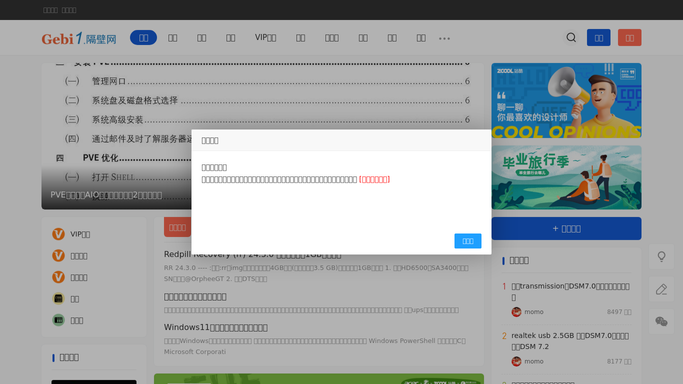Click the red register button in header
The width and height of the screenshot is (683, 384).
pyautogui.click(x=629, y=38)
